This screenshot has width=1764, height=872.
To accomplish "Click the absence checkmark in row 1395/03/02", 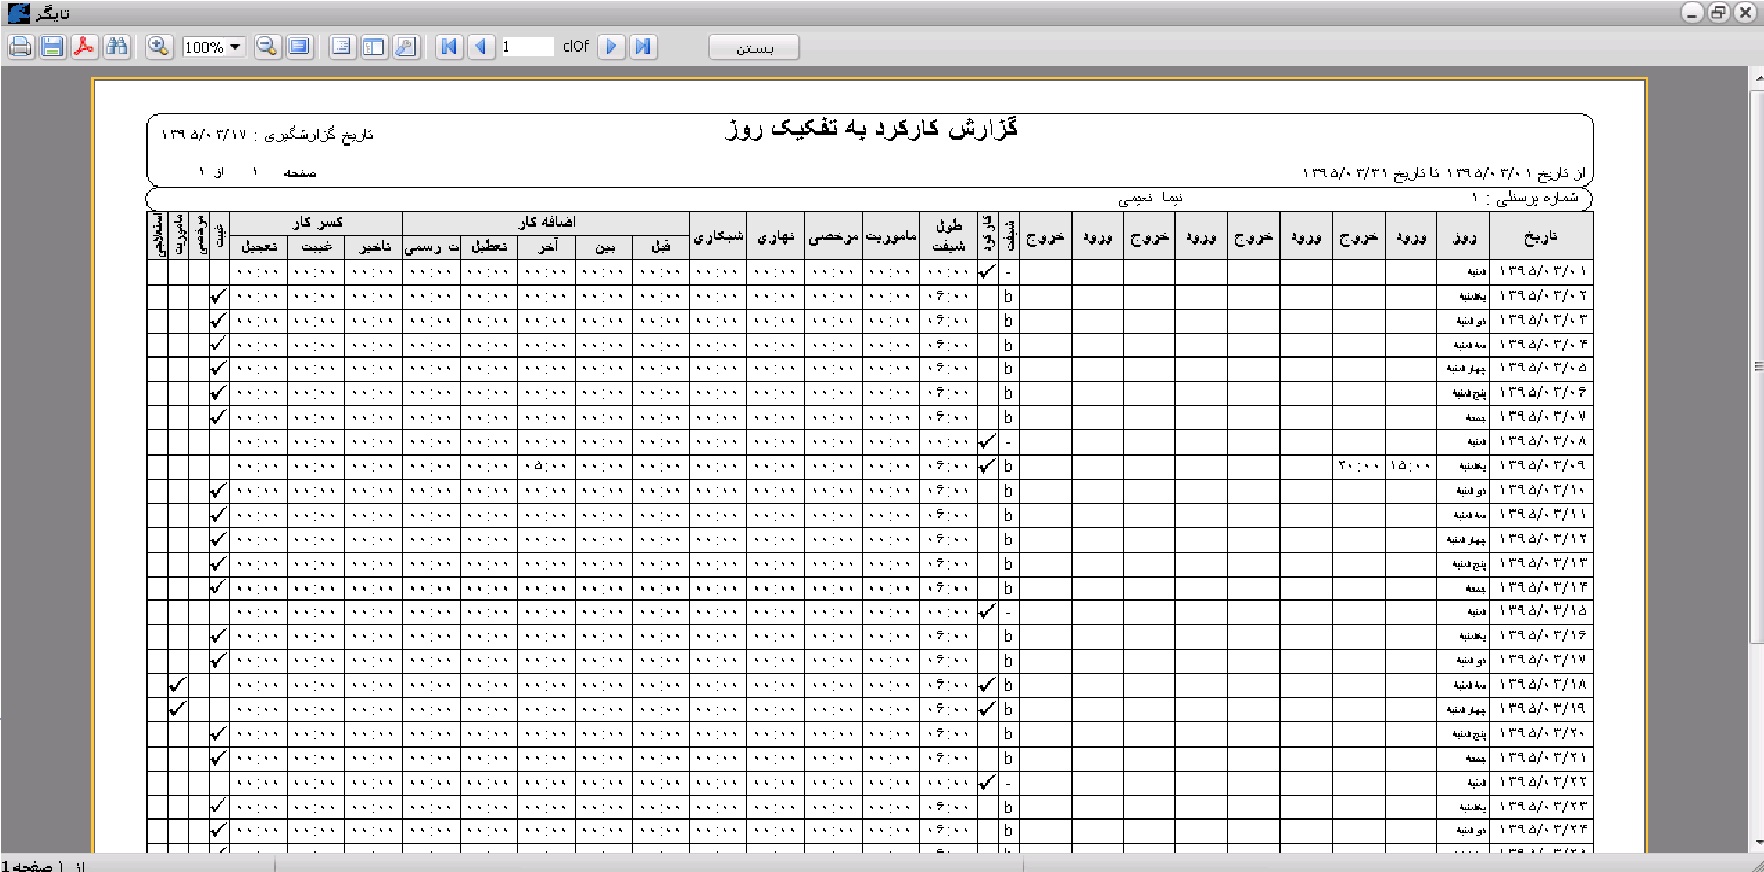I will click(x=219, y=296).
